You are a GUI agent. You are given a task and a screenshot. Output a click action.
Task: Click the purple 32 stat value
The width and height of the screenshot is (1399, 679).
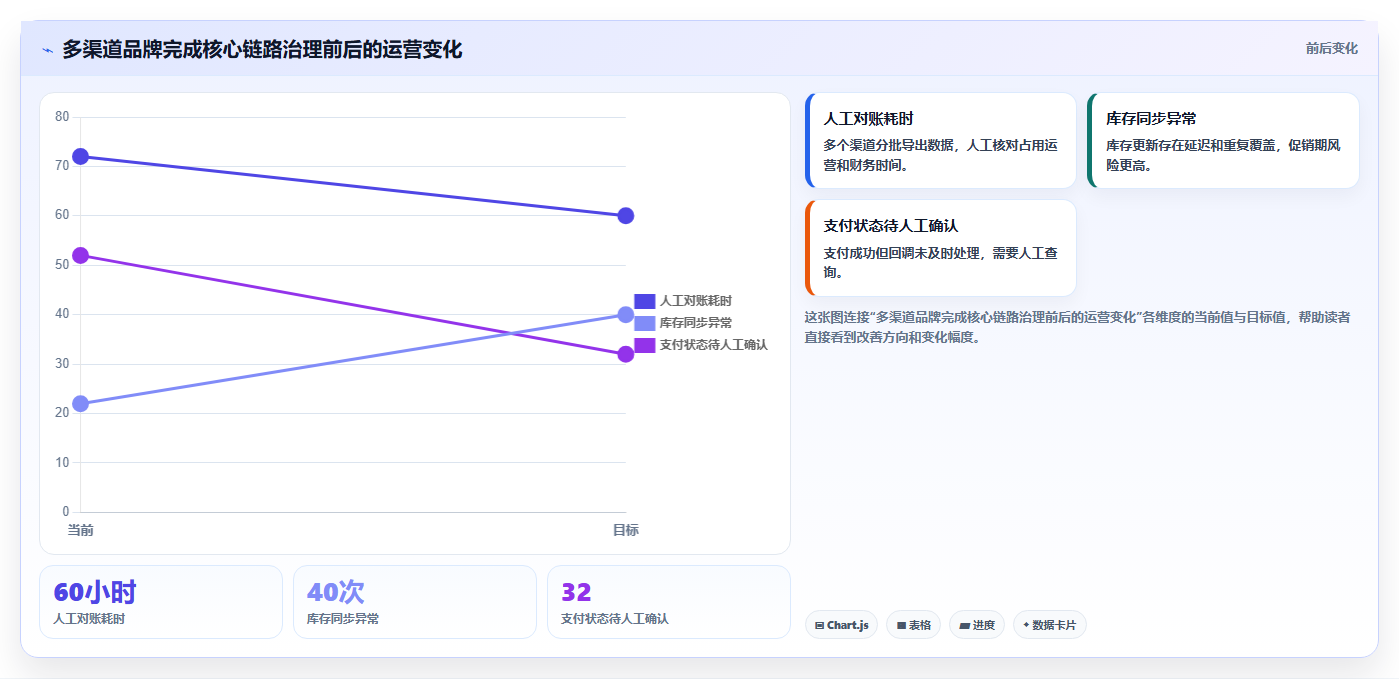pos(577,592)
